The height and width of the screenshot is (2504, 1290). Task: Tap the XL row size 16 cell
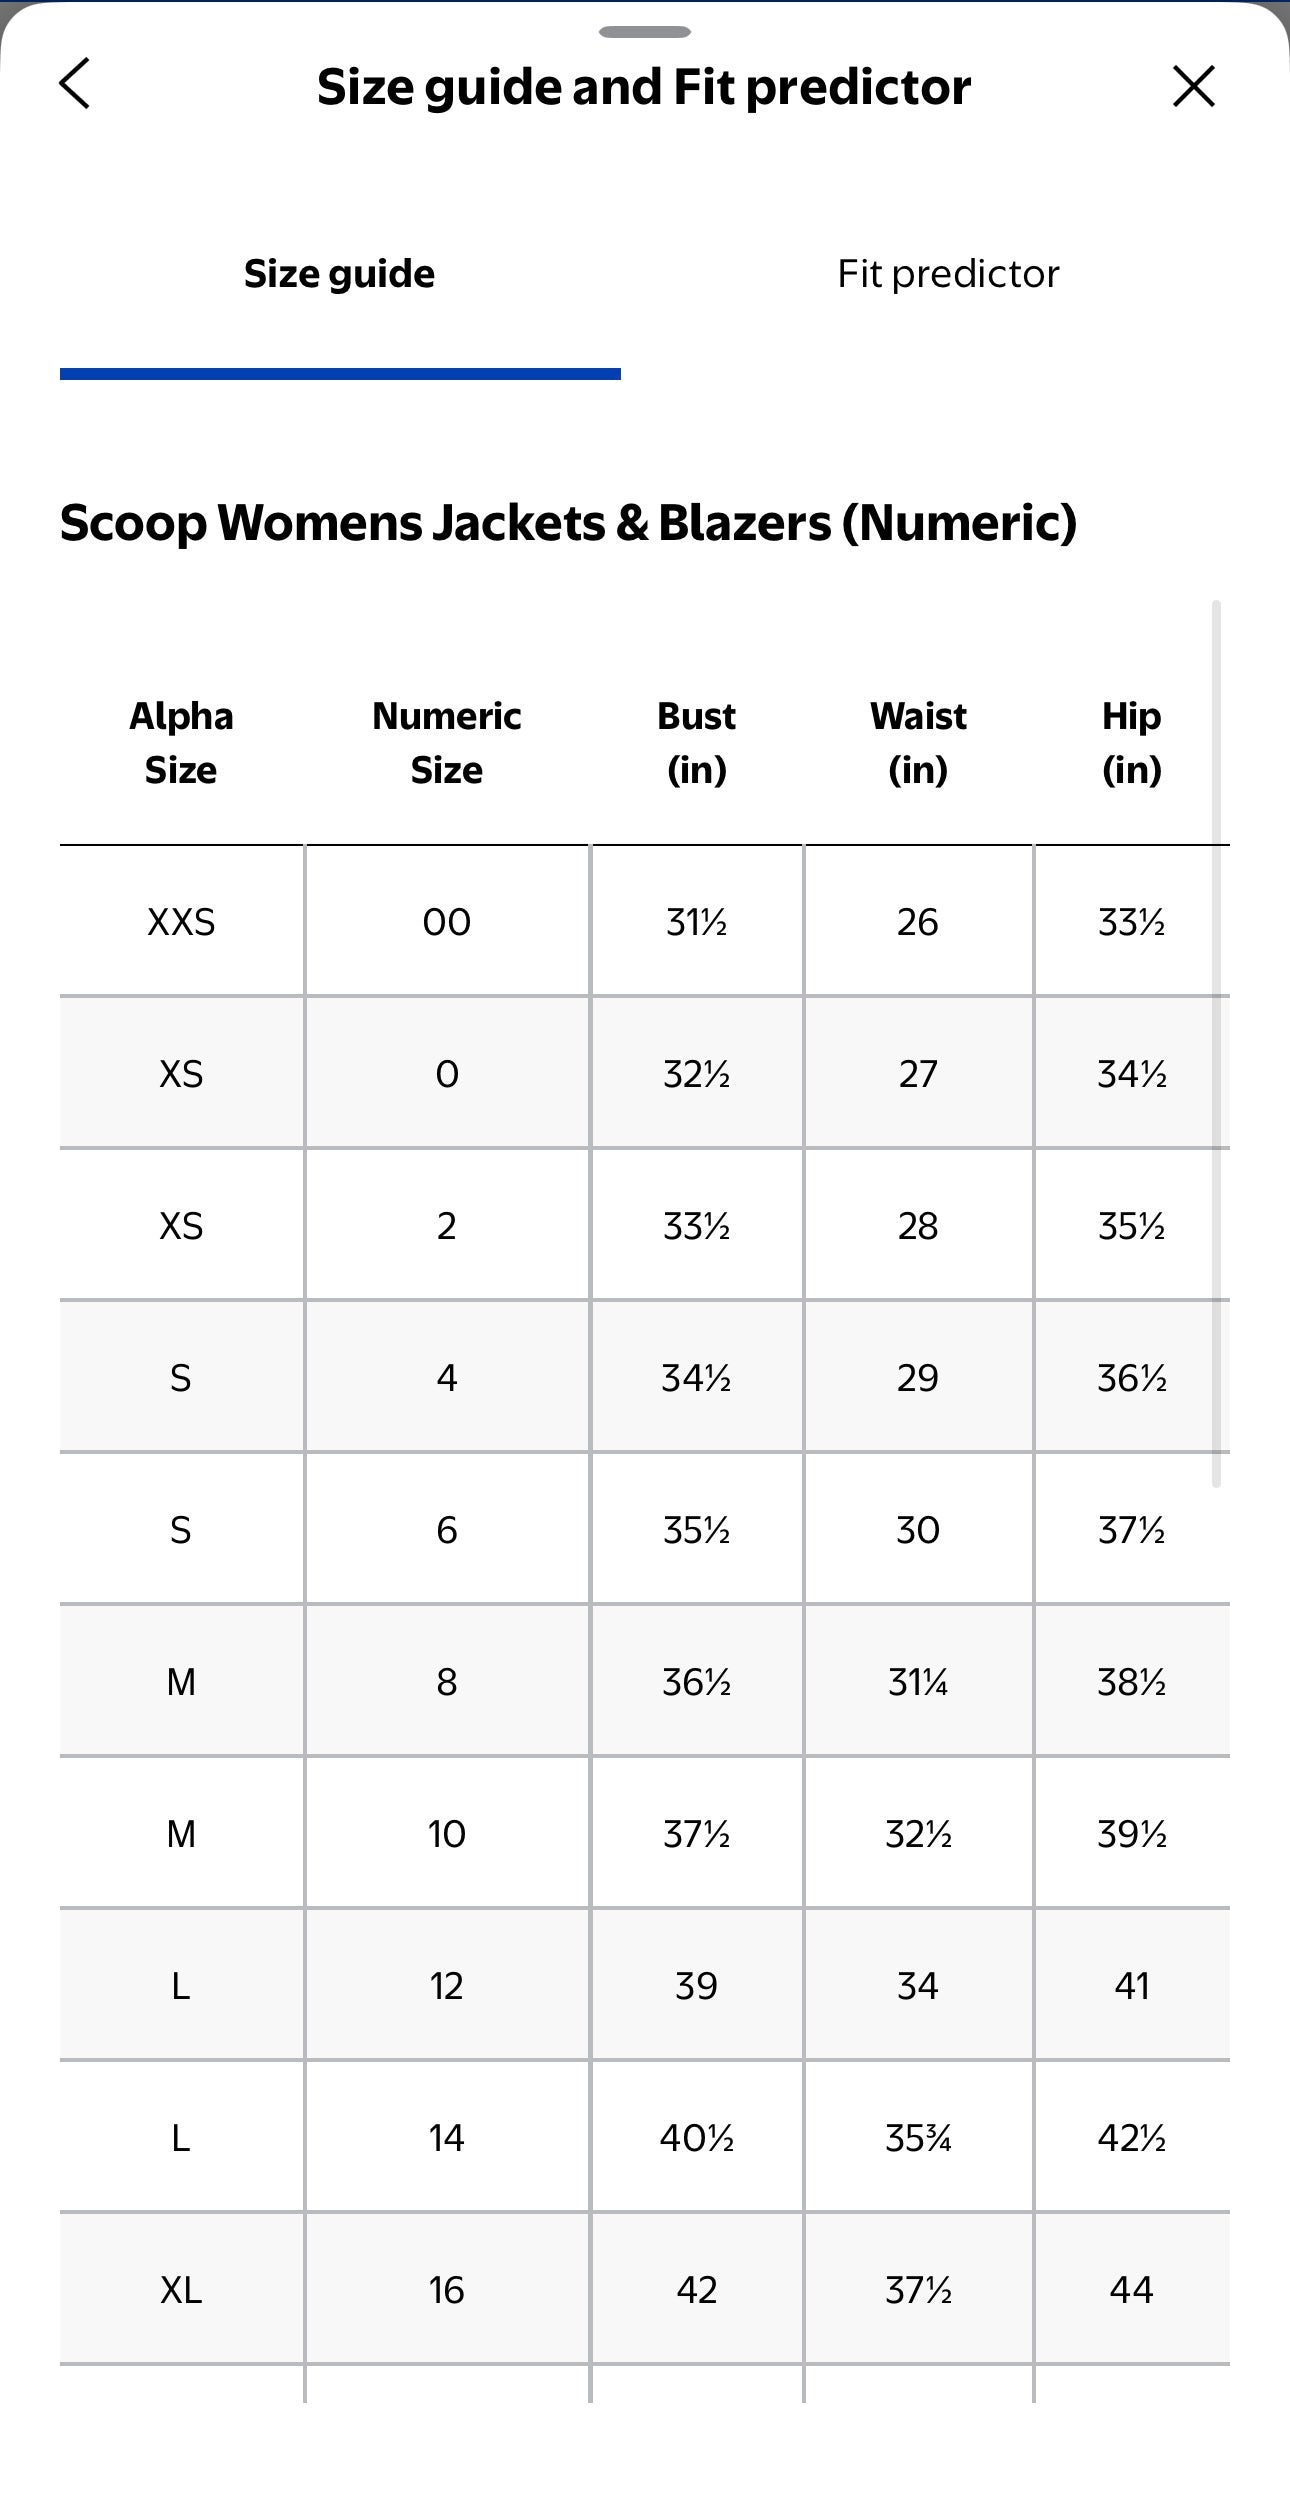(x=446, y=2289)
